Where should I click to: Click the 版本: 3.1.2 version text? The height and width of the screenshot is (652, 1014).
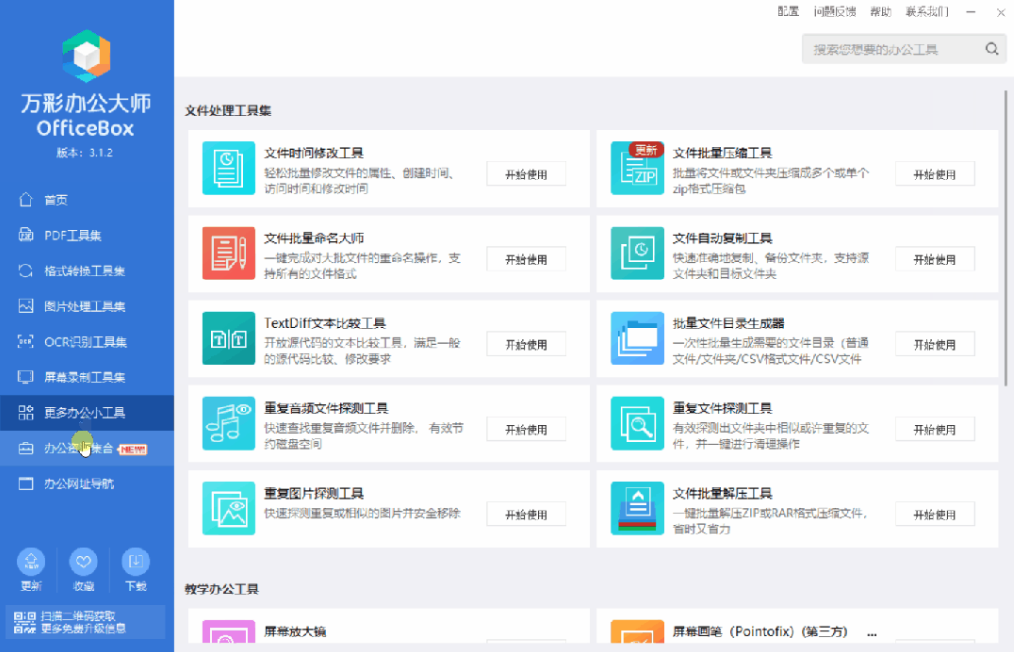click(x=84, y=153)
